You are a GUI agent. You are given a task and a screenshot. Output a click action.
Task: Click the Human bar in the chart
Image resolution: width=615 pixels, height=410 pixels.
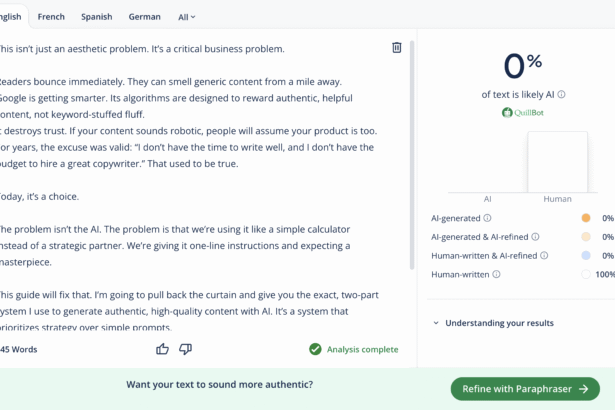pyautogui.click(x=557, y=162)
